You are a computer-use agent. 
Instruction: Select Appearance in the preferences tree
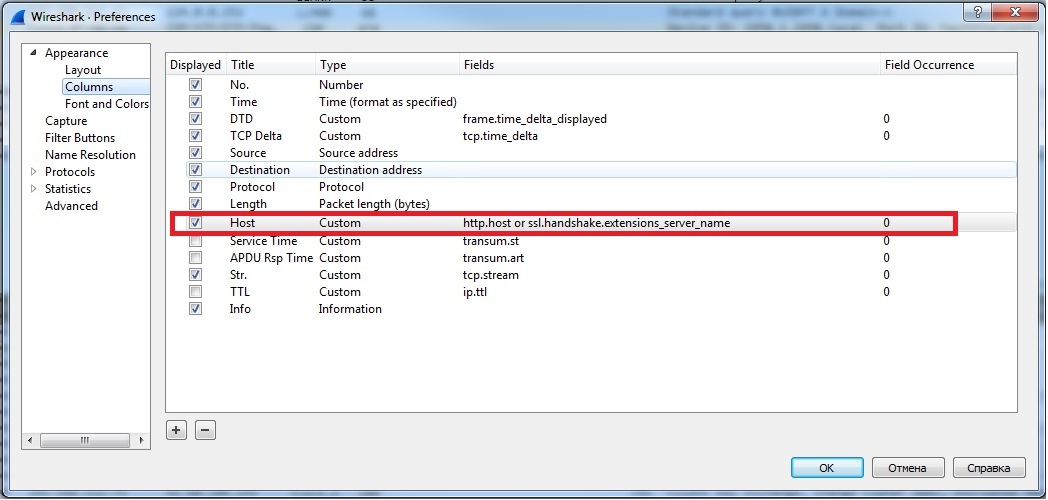76,53
